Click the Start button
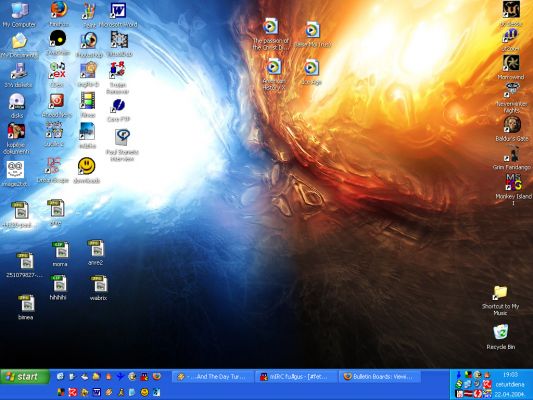Screen dimensions: 533x400 (x=24, y=377)
